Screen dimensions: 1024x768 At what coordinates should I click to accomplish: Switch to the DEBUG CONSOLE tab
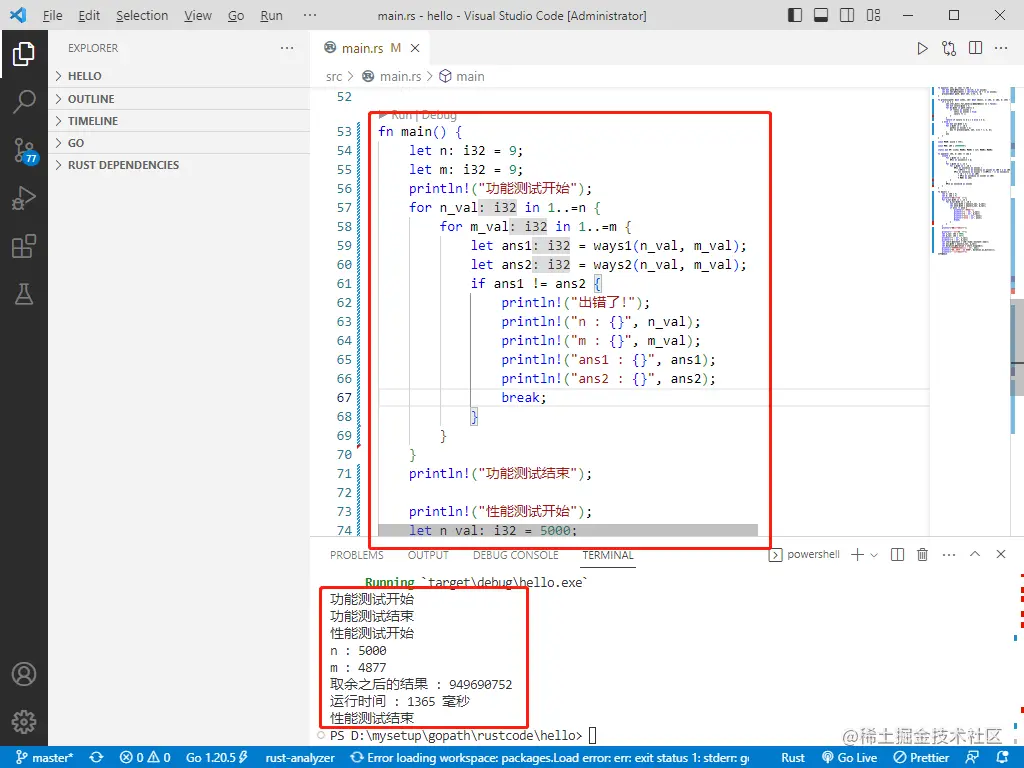(516, 555)
